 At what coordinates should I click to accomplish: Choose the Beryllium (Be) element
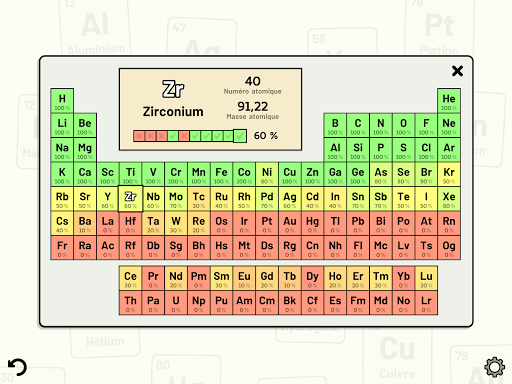click(x=85, y=125)
